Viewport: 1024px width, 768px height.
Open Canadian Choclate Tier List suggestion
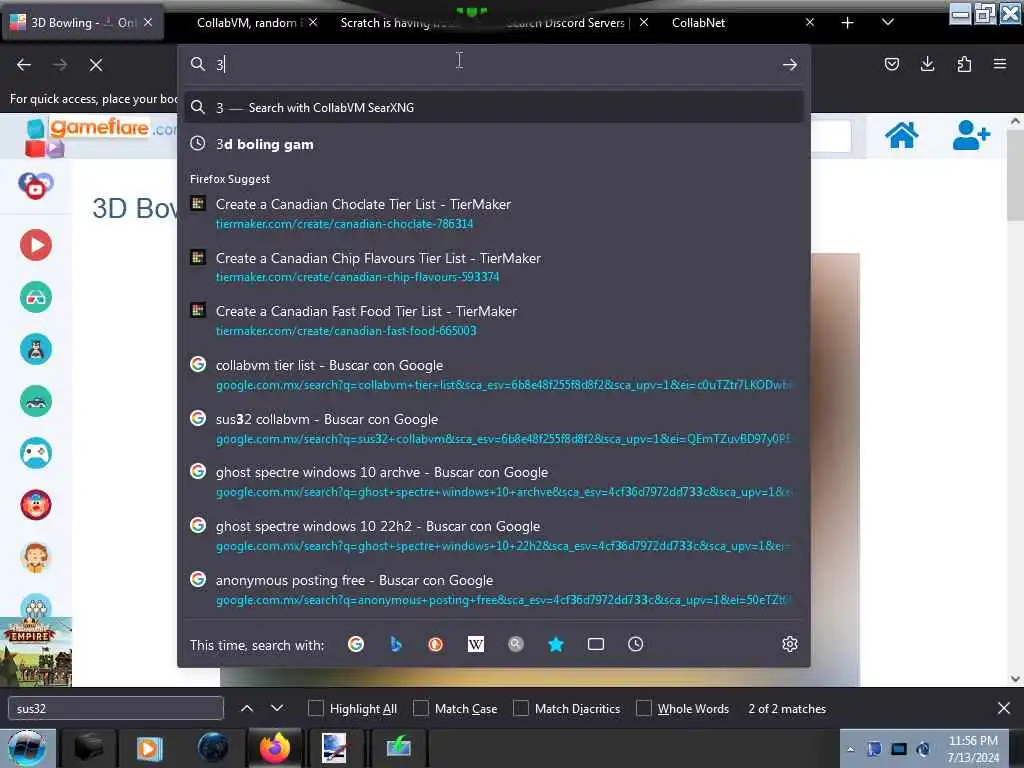pos(494,214)
